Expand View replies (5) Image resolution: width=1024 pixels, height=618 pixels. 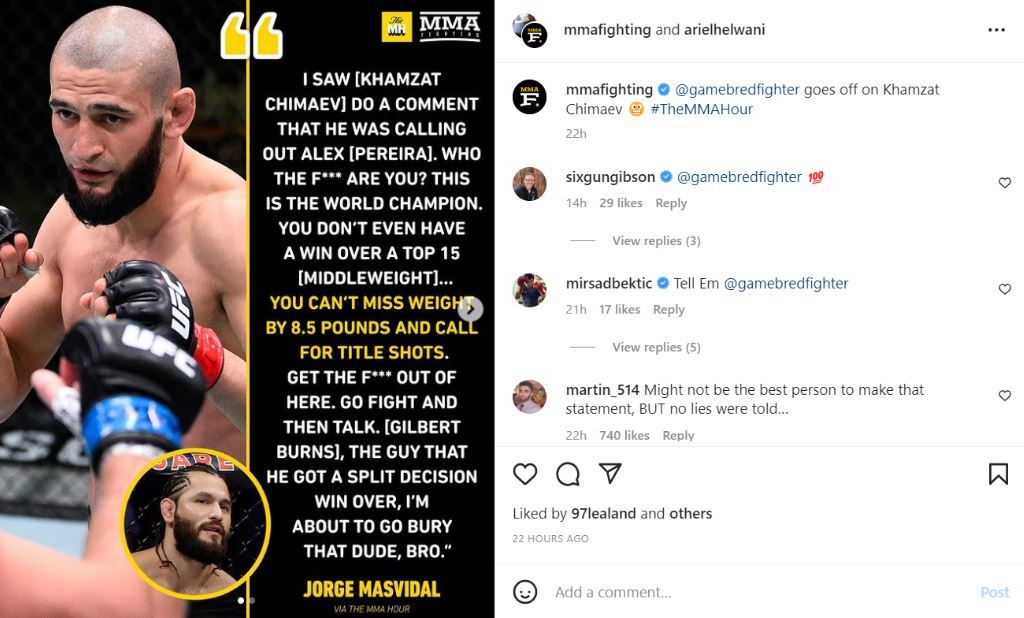point(656,347)
